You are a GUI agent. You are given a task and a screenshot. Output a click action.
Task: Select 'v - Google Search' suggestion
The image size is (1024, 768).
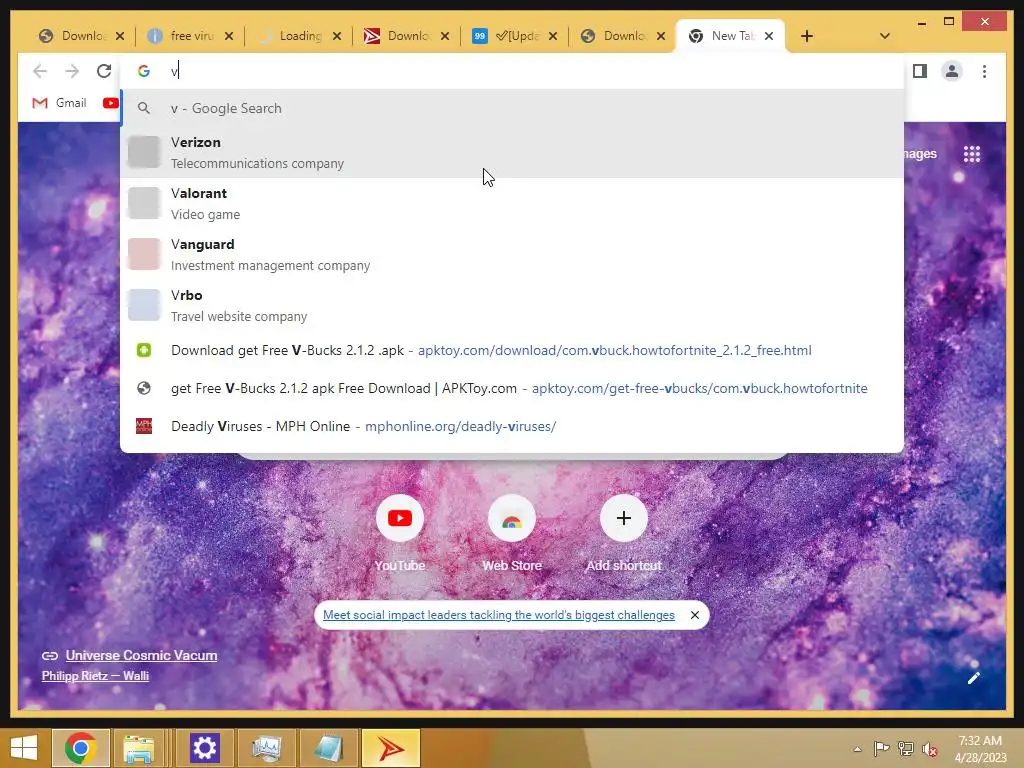(512, 108)
